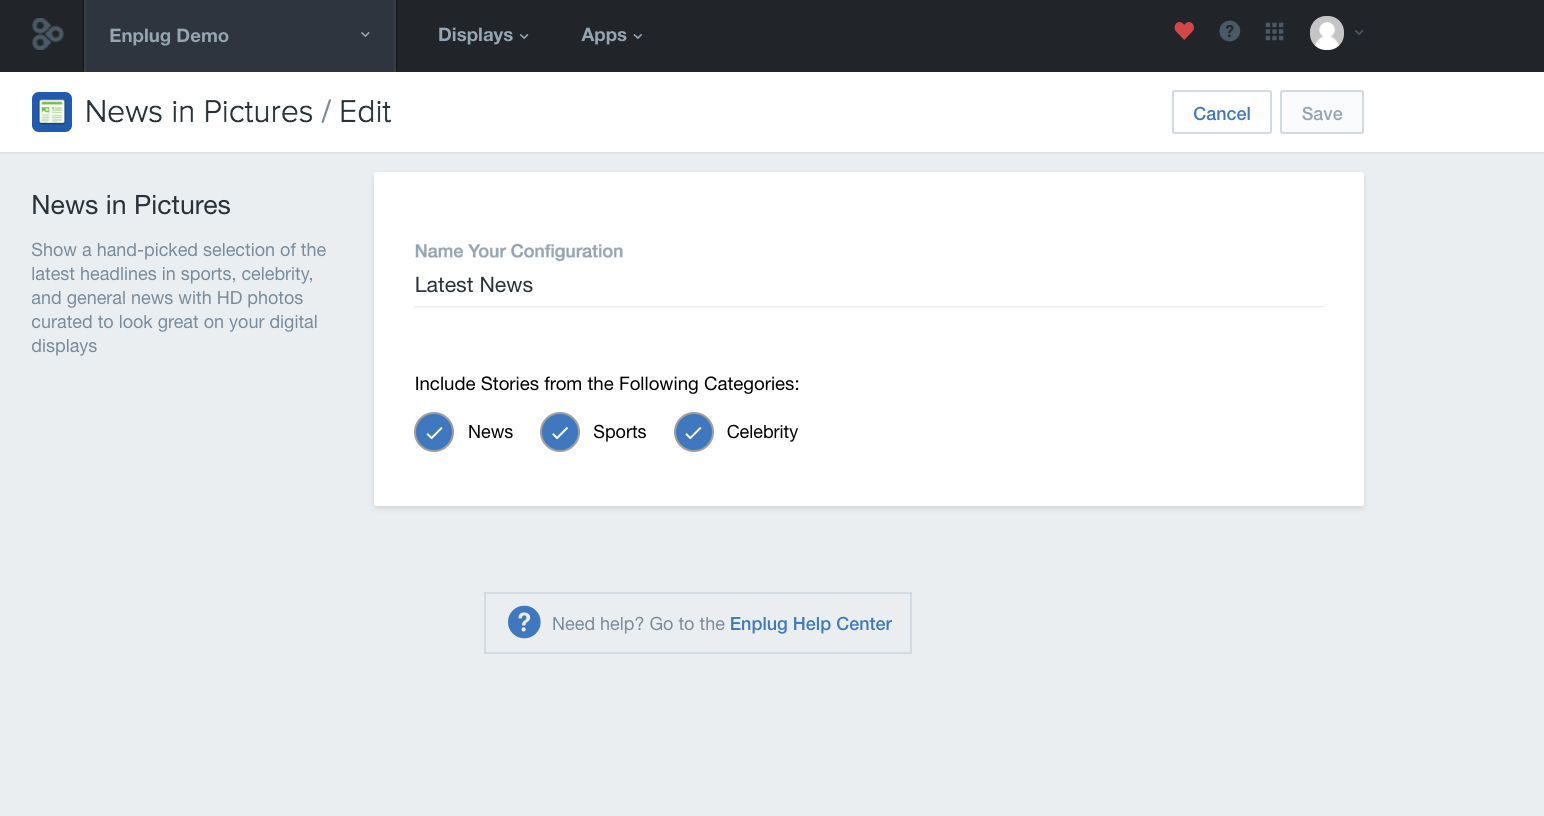Expand the user account chevron

[x=1359, y=33]
